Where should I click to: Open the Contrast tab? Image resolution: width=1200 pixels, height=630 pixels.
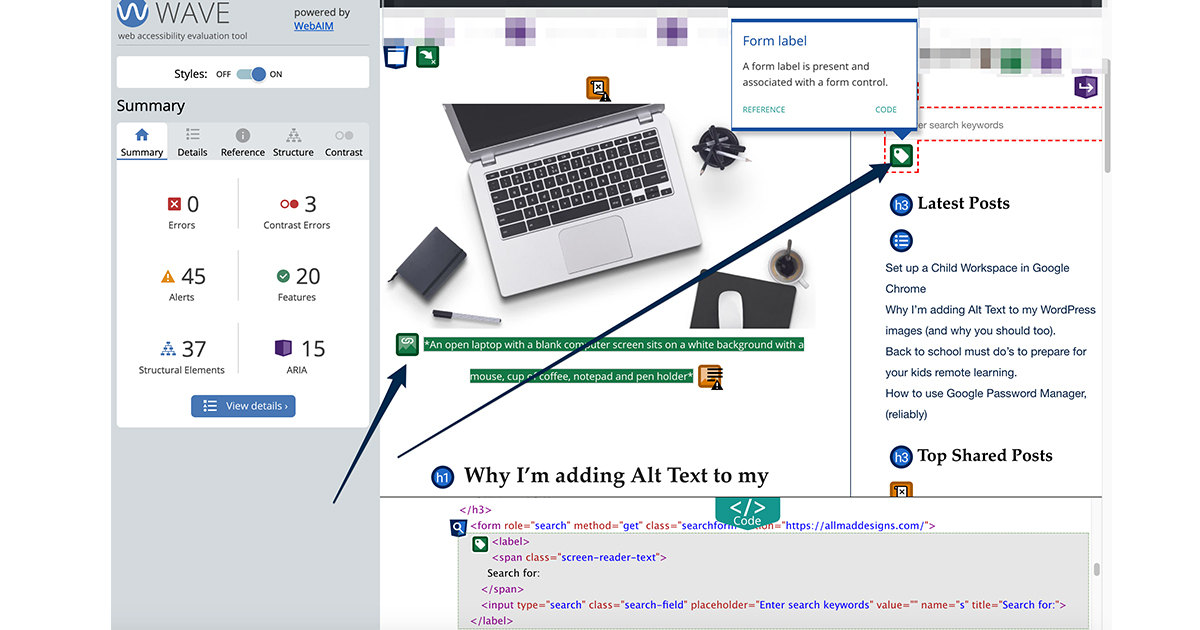point(343,141)
